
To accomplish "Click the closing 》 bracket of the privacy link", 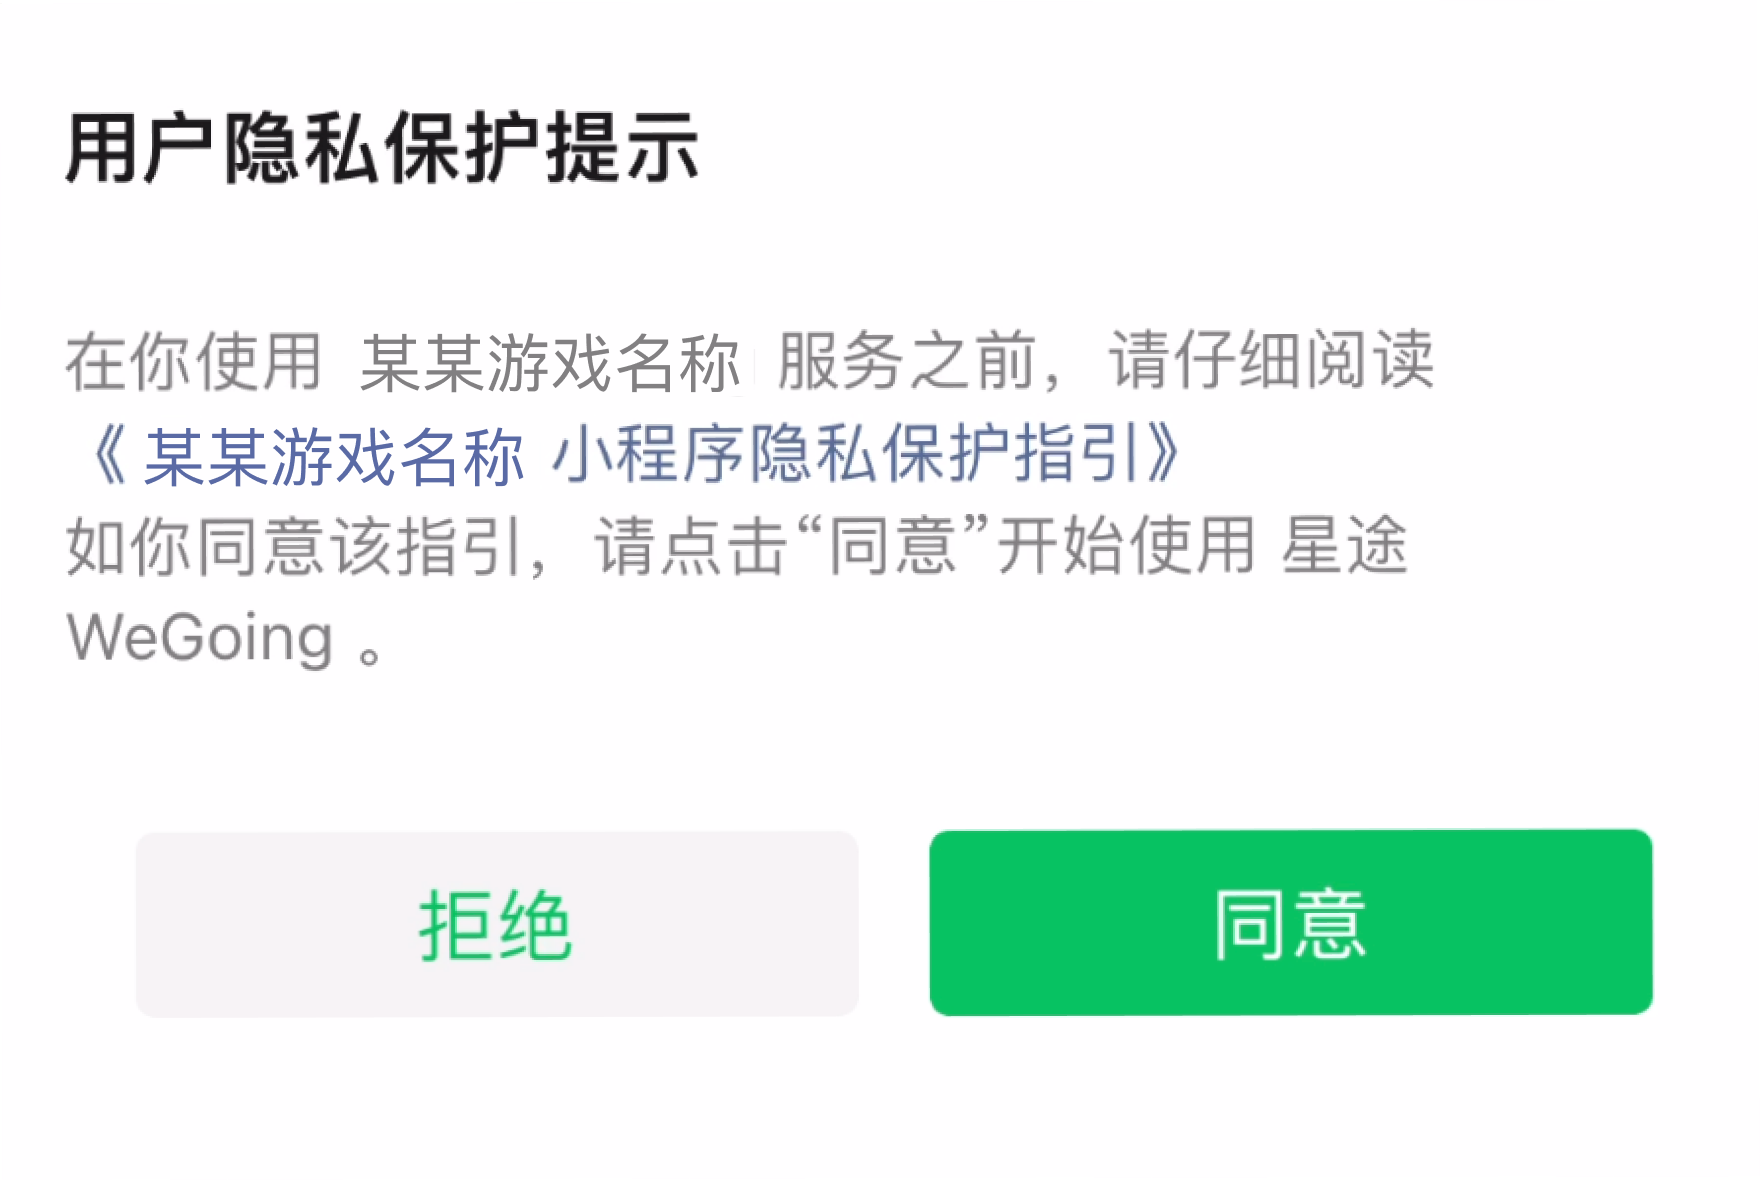I will [x=1163, y=454].
